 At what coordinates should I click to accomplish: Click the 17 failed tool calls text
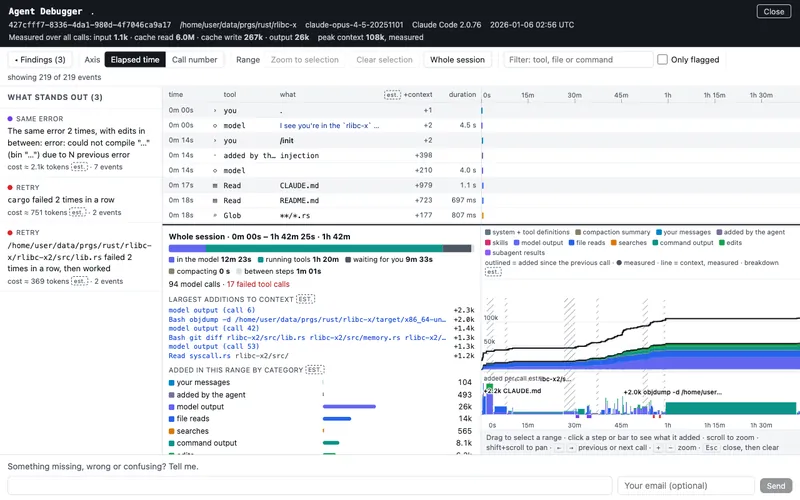click(x=258, y=284)
